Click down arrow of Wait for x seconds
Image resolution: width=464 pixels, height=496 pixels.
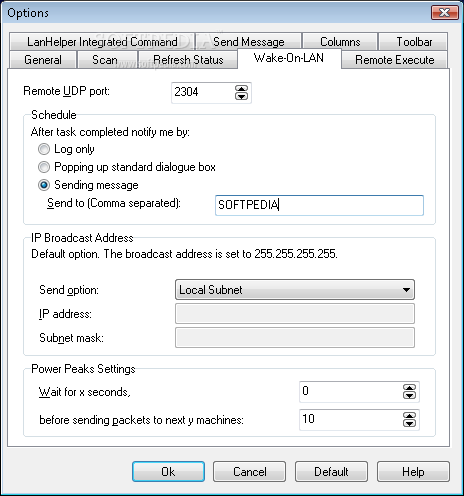pyautogui.click(x=409, y=396)
